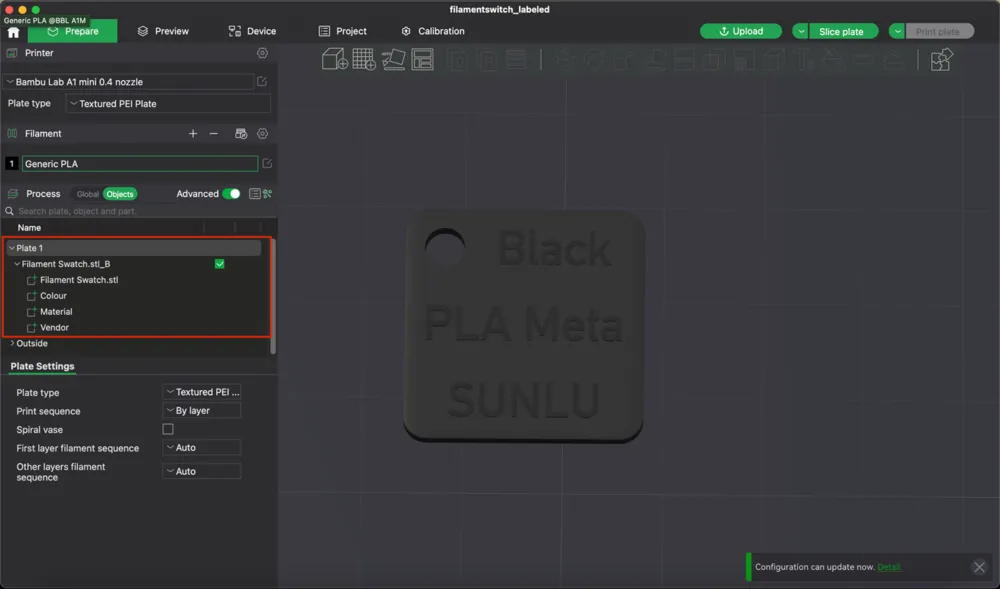1000x589 pixels.
Task: Click the Generic PLA filament field
Action: click(x=140, y=164)
